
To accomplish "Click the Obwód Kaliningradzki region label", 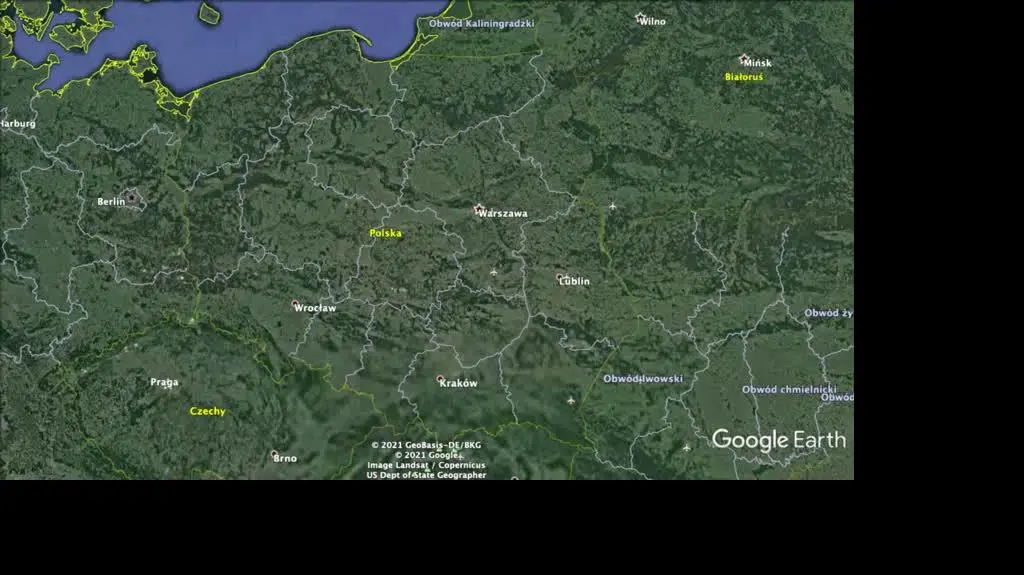I will 481,24.
